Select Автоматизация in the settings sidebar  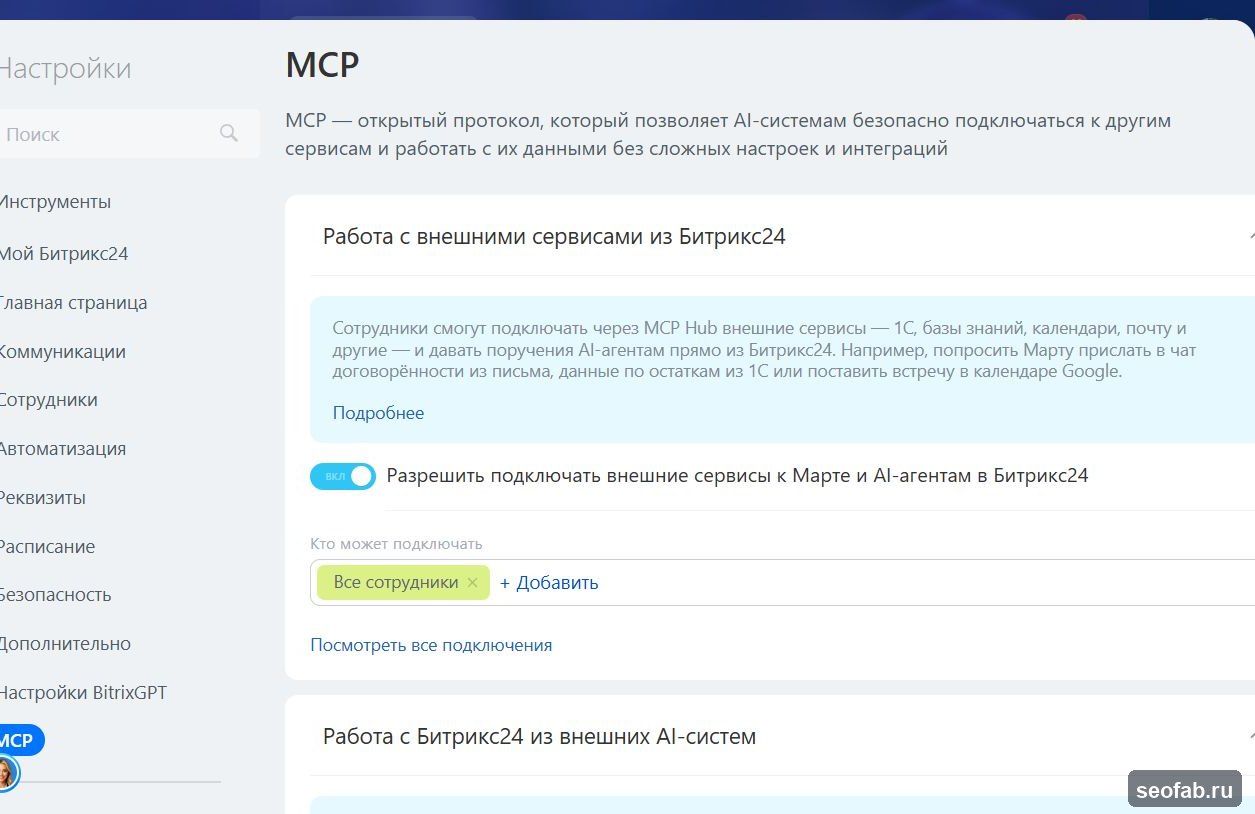click(x=63, y=449)
